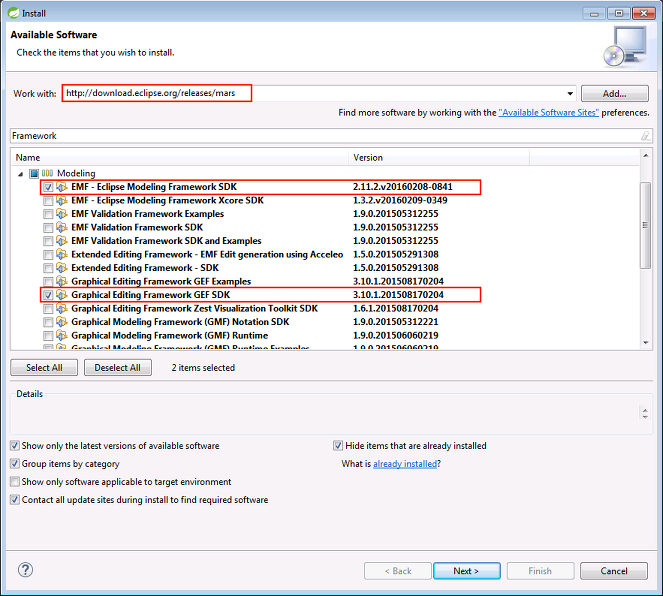Open the Work with dropdown arrow
The width and height of the screenshot is (663, 596).
pos(570,93)
